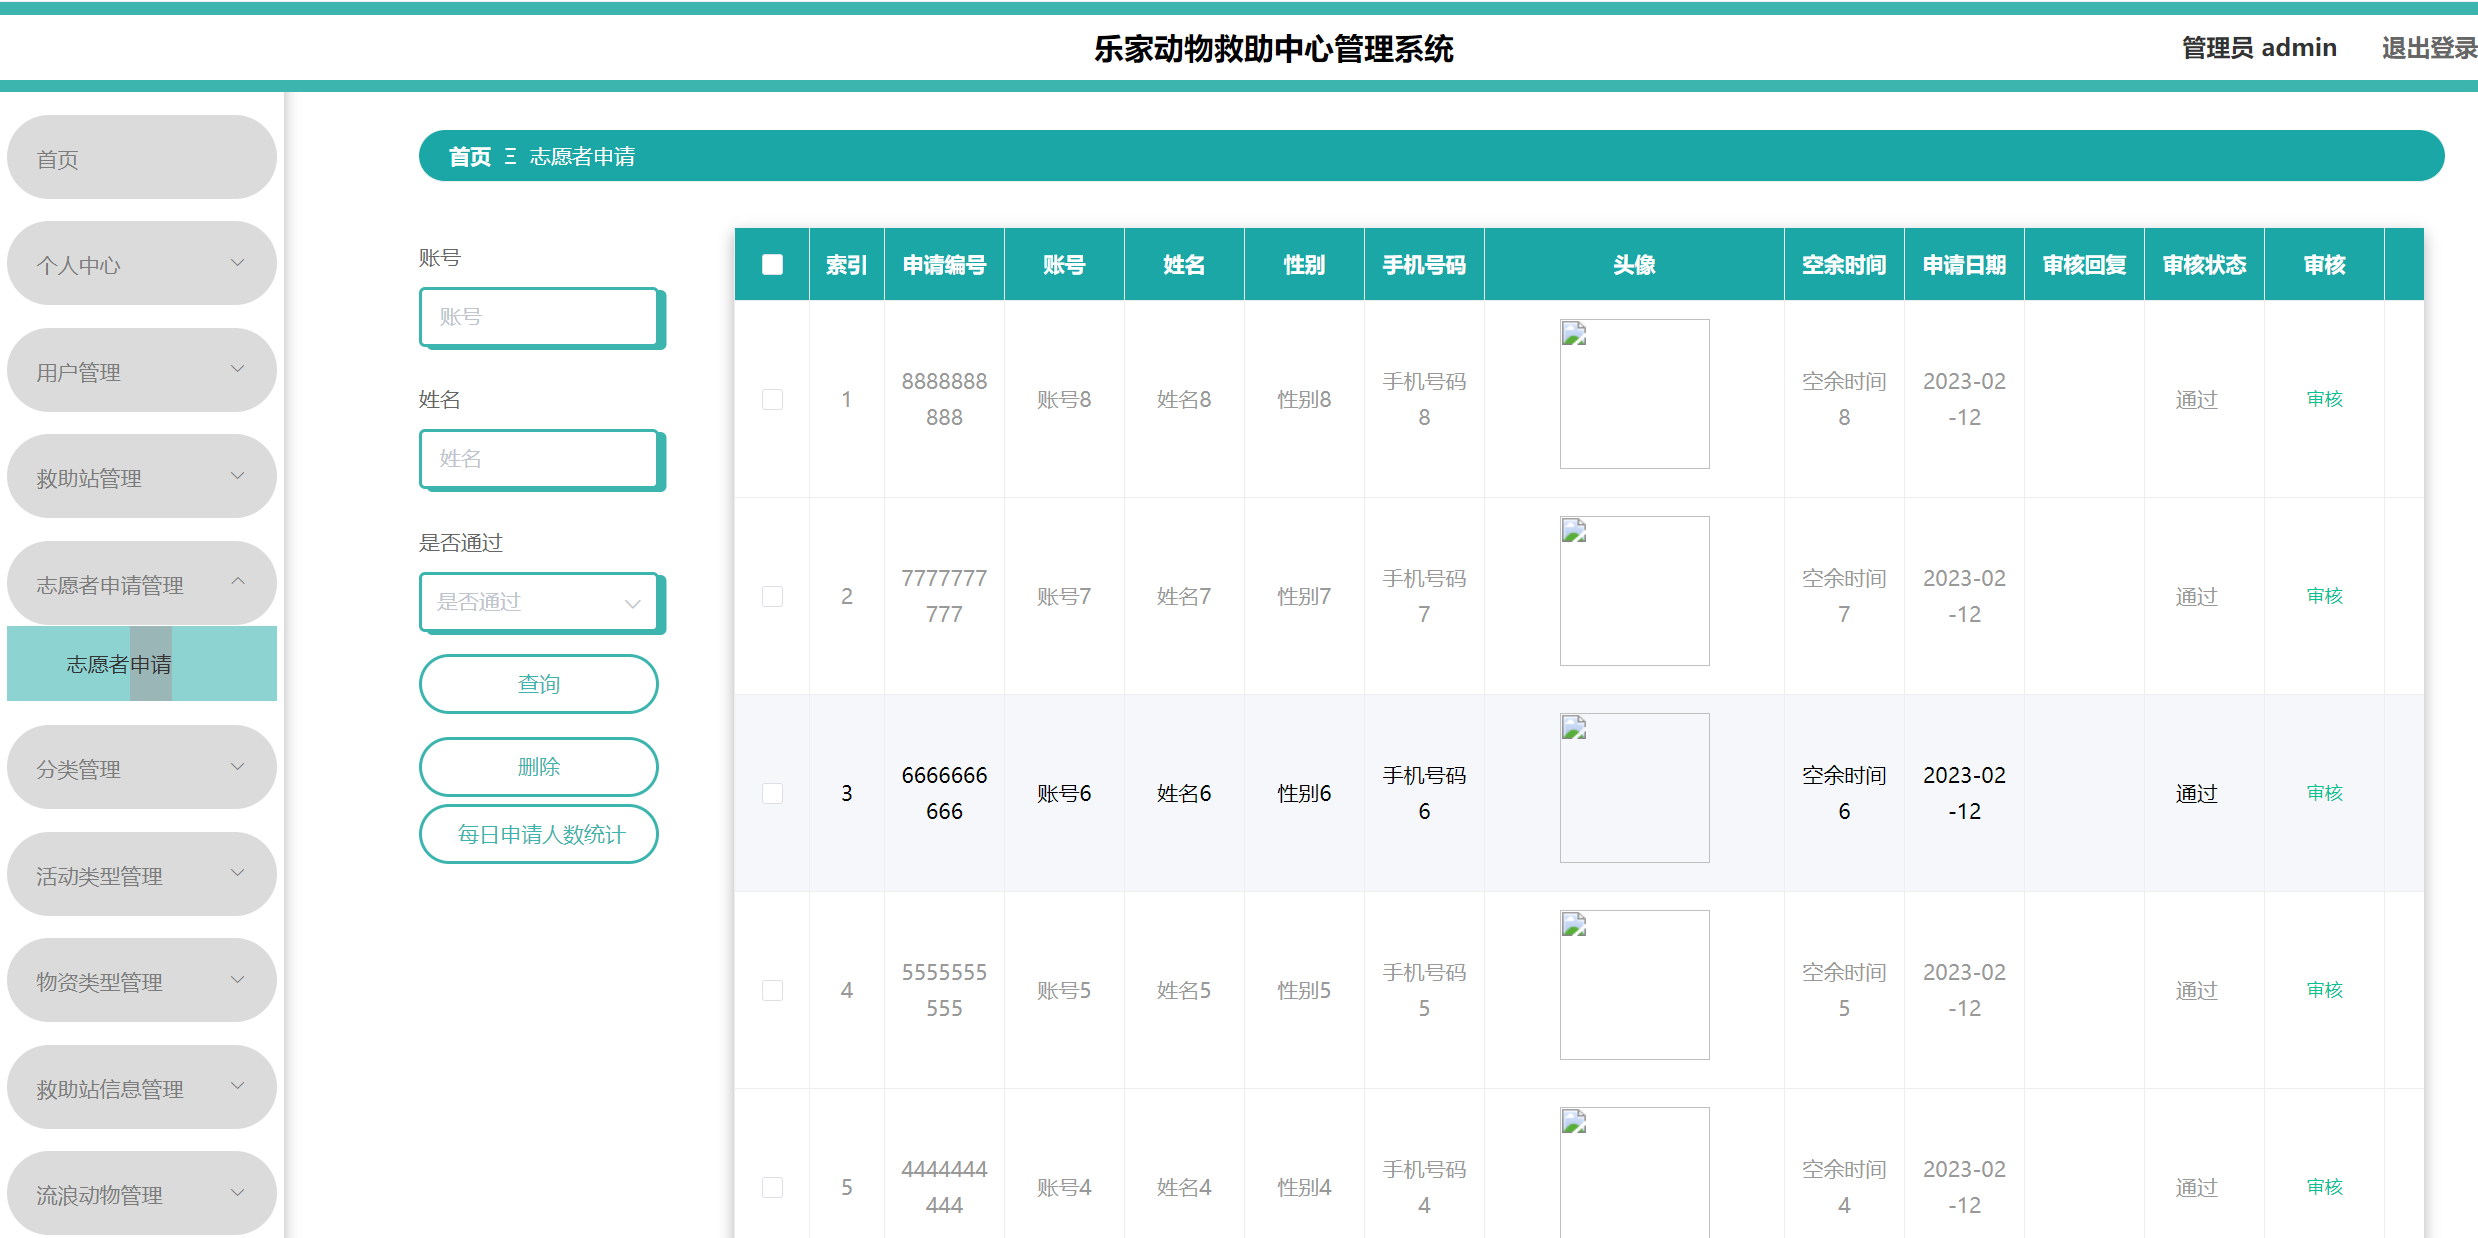
Task: Click the 申请日期 column header
Action: pos(1964,265)
